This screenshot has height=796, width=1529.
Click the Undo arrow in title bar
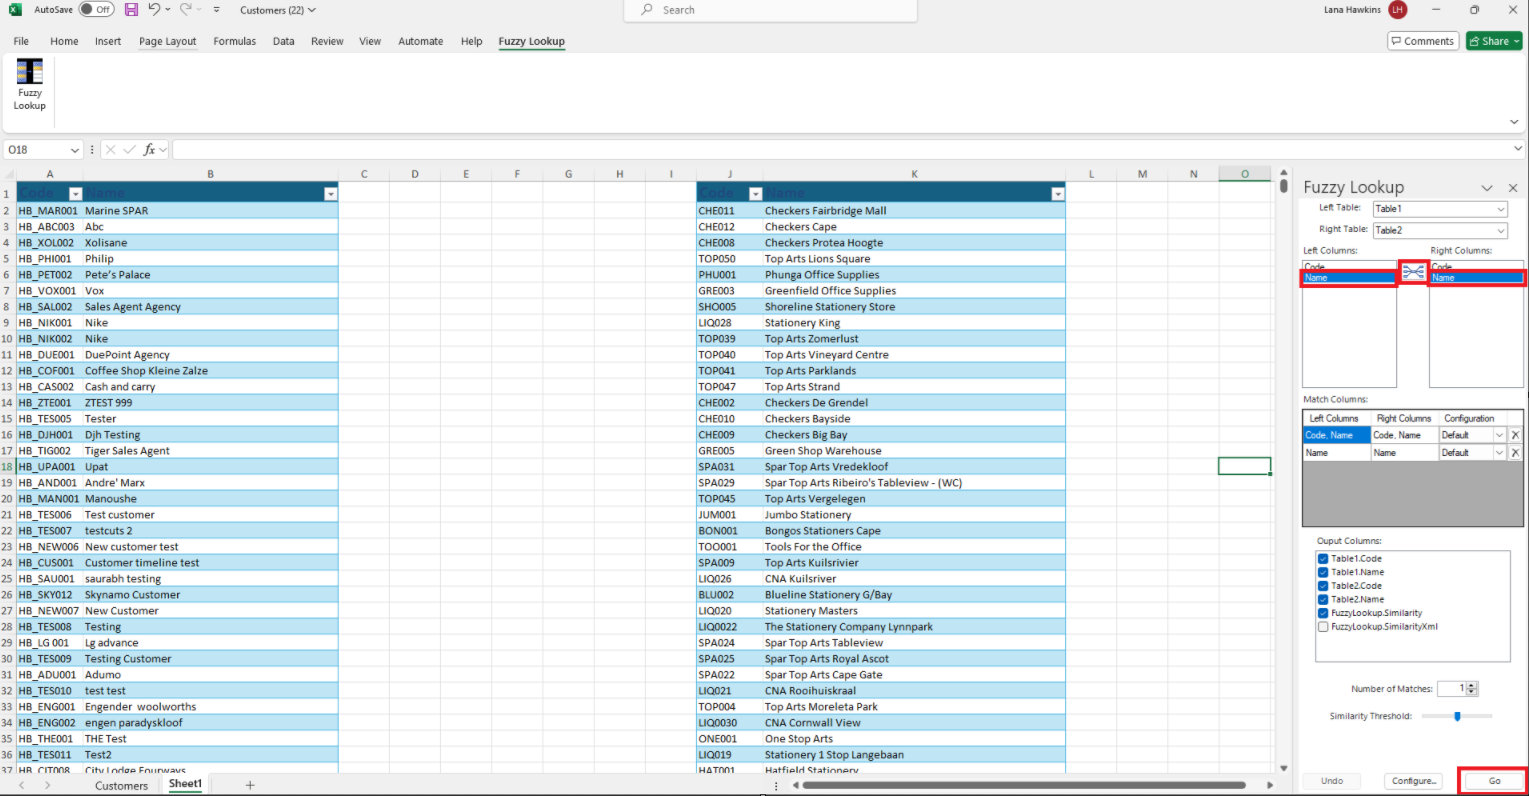[154, 10]
